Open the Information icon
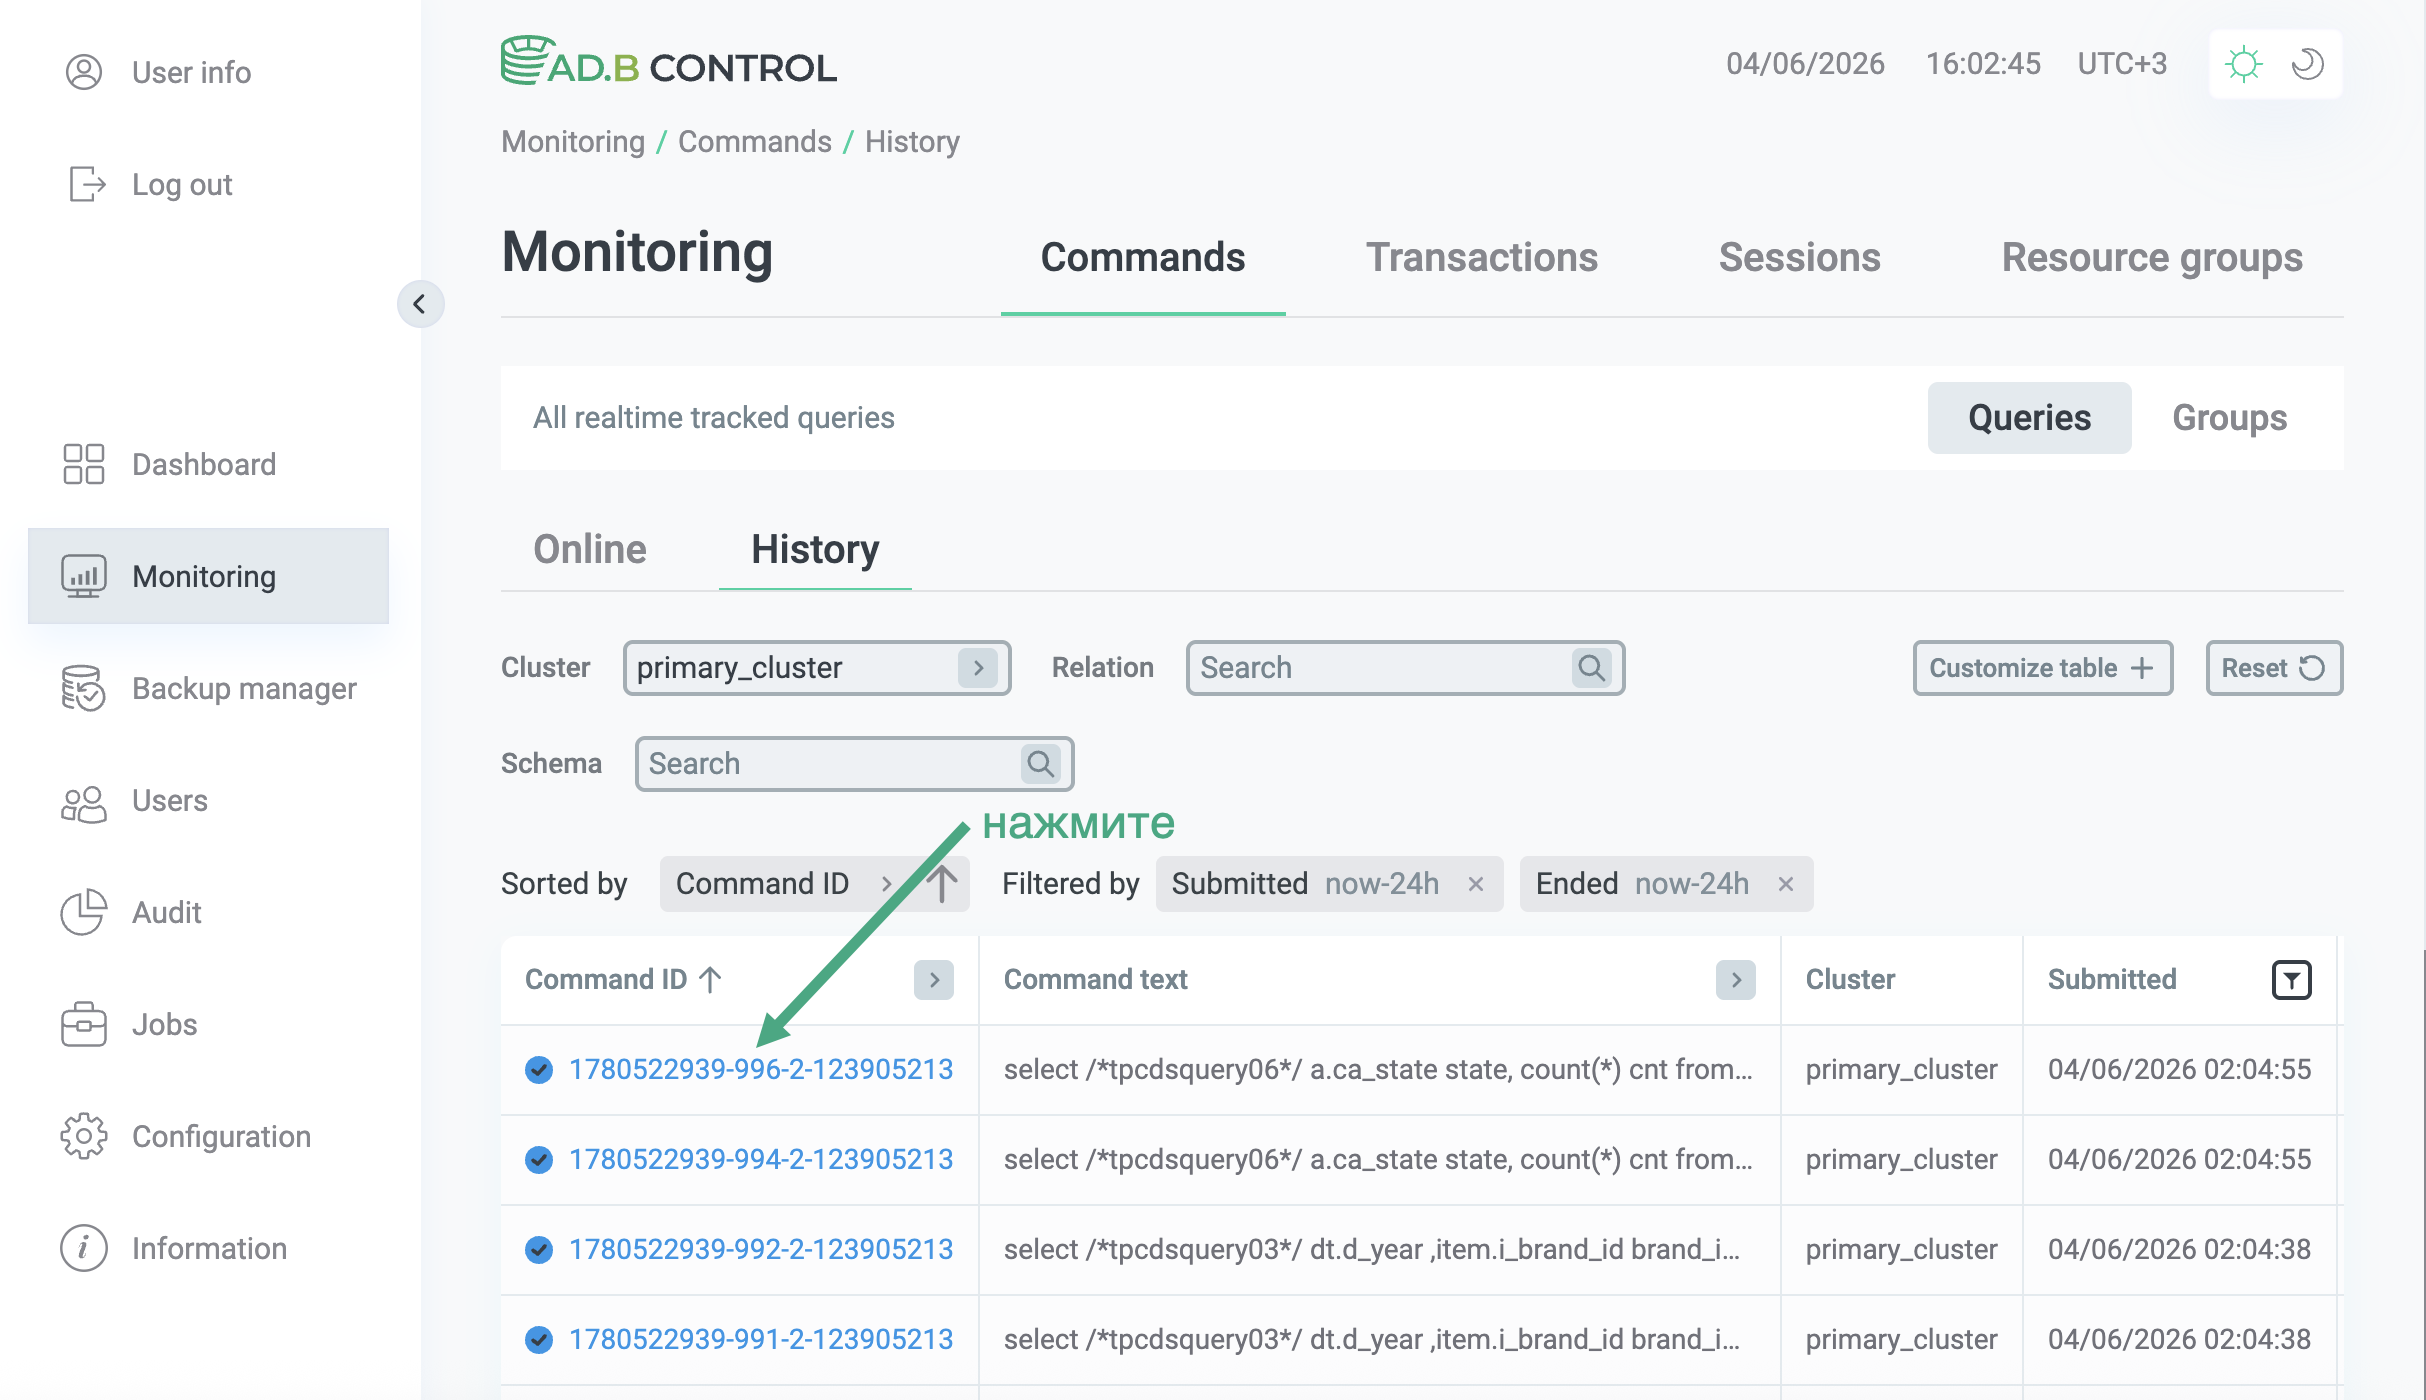The height and width of the screenshot is (1400, 2426). [x=84, y=1248]
